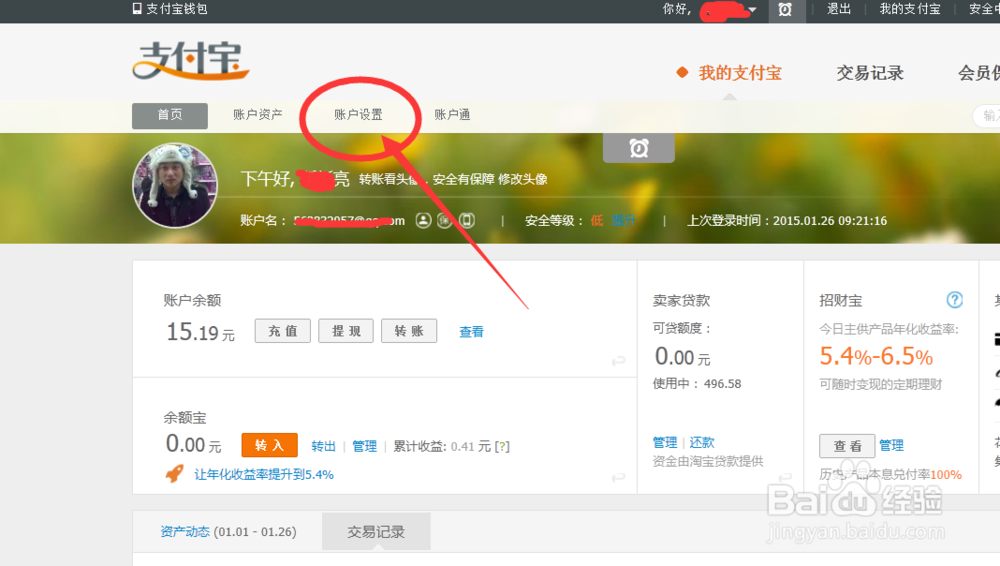Screen dimensions: 1000x566
Task: Click the 提现 button
Action: (x=346, y=331)
